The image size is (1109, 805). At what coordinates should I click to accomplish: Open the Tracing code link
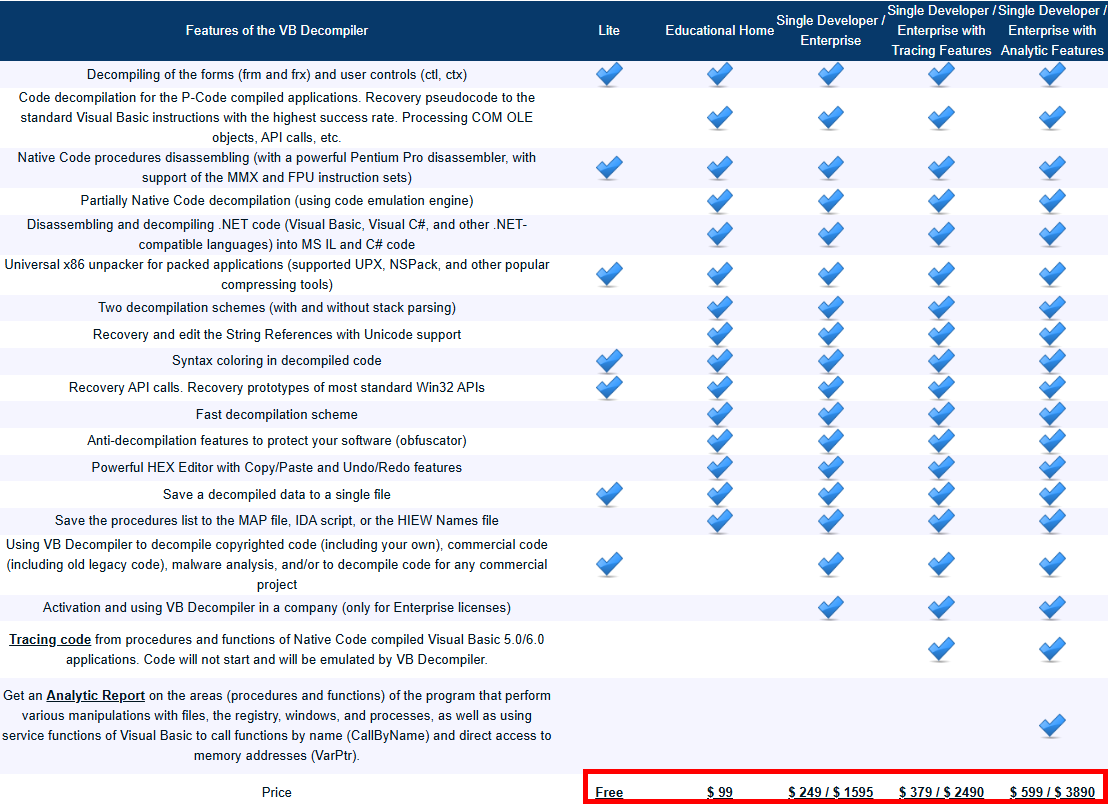tap(50, 639)
